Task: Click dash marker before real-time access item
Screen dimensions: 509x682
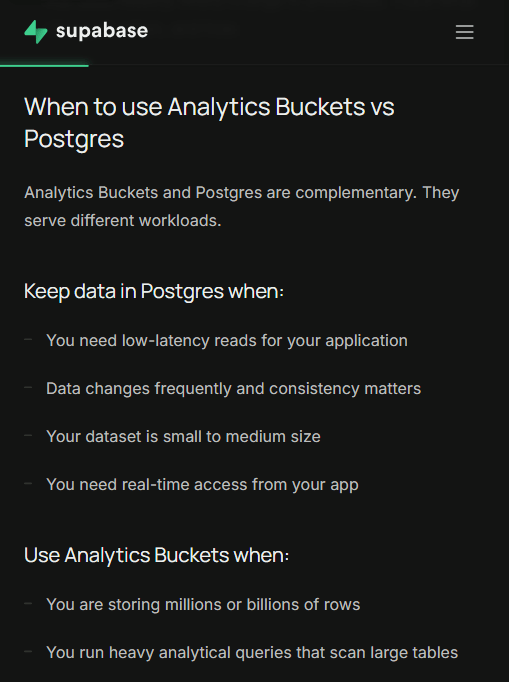Action: [x=28, y=483]
